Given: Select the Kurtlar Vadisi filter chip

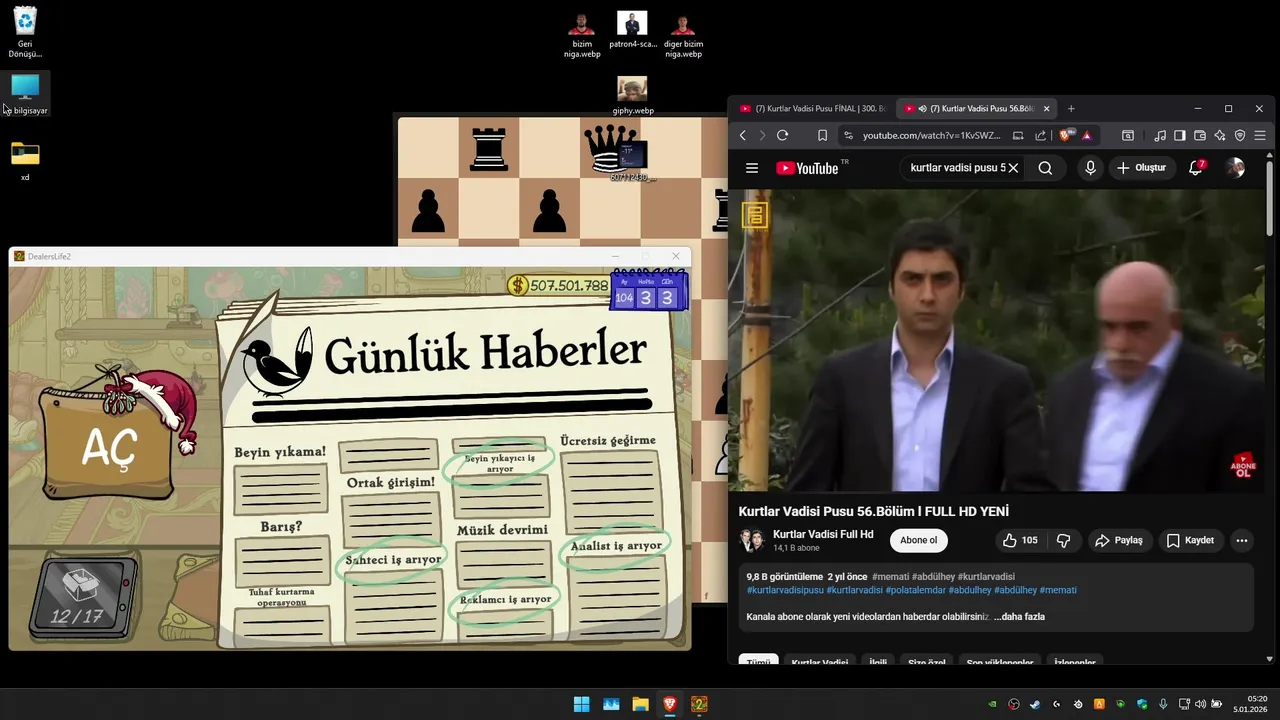Looking at the screenshot, I should (820, 661).
